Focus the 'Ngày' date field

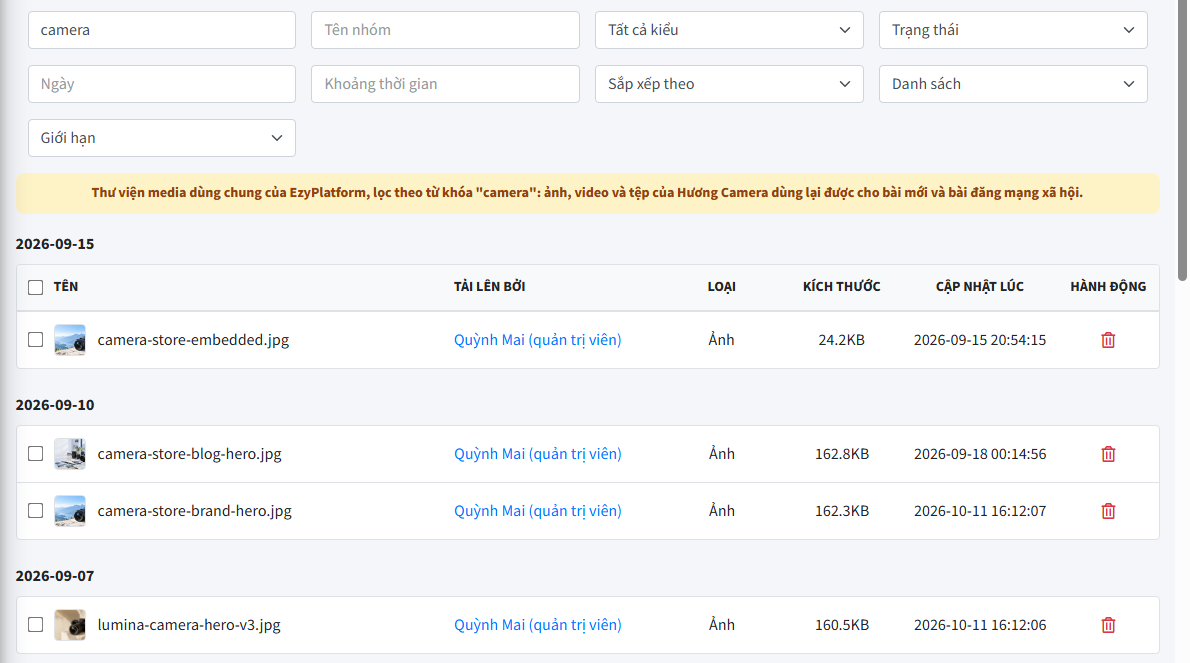pyautogui.click(x=162, y=84)
